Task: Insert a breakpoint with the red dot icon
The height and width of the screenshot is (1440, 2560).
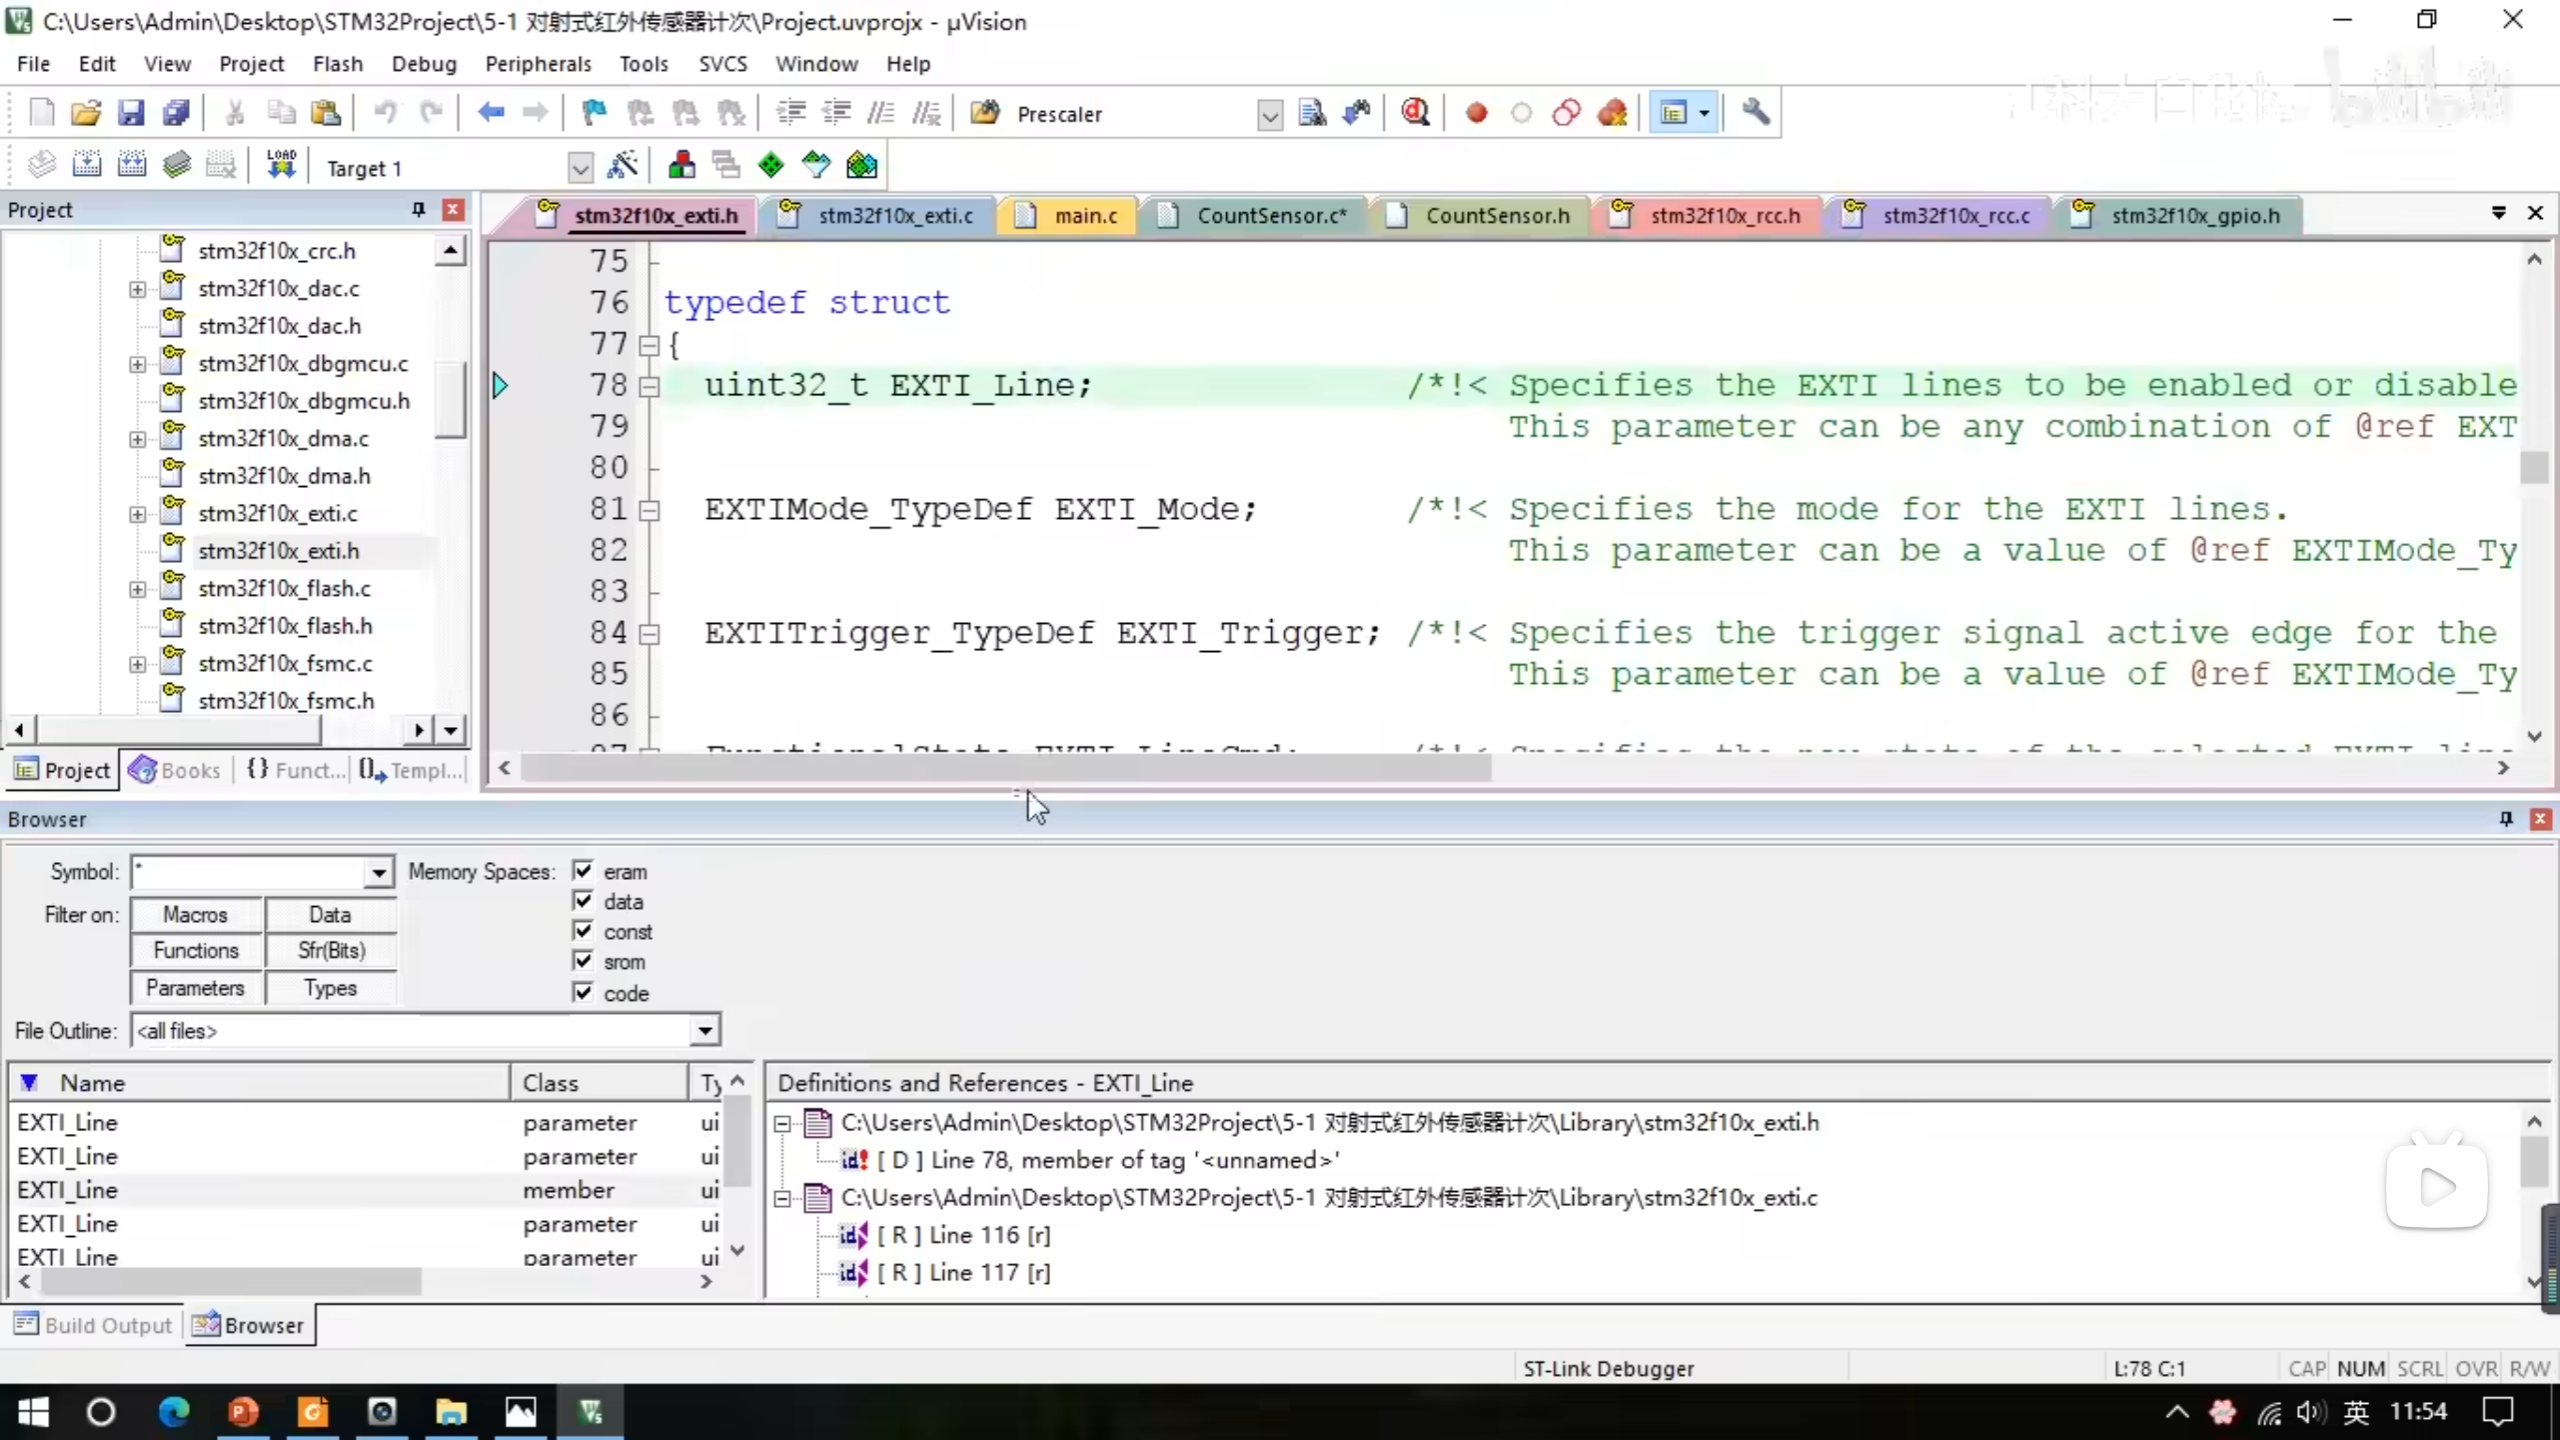Action: pos(1476,113)
